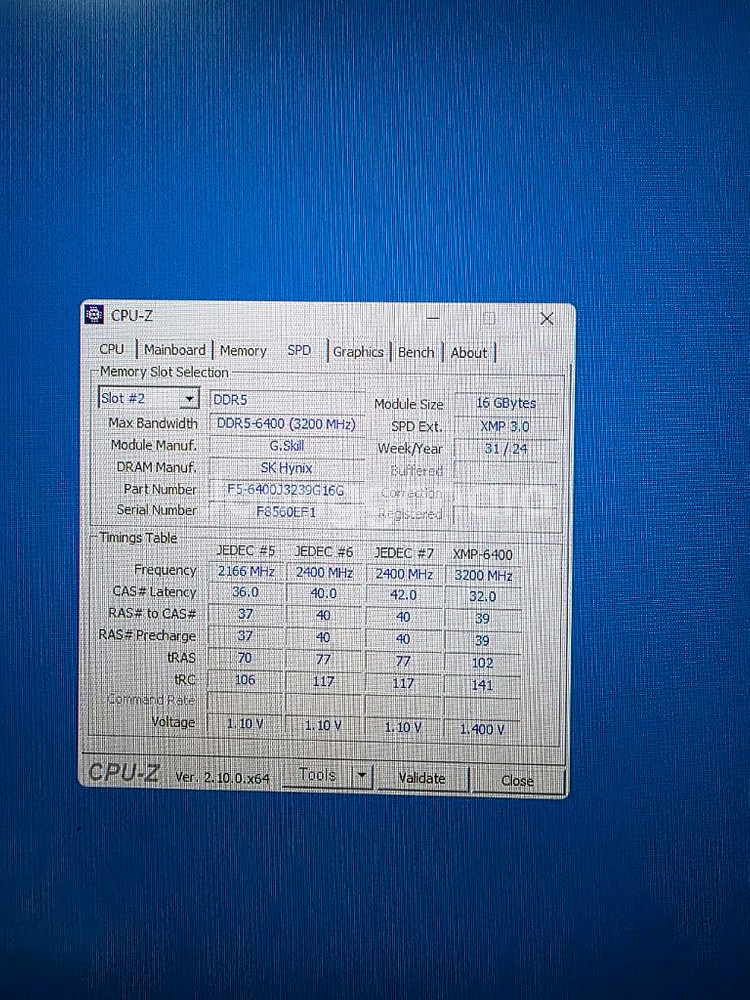Minimize the CPU-Z window
The height and width of the screenshot is (1000, 750).
coord(432,317)
